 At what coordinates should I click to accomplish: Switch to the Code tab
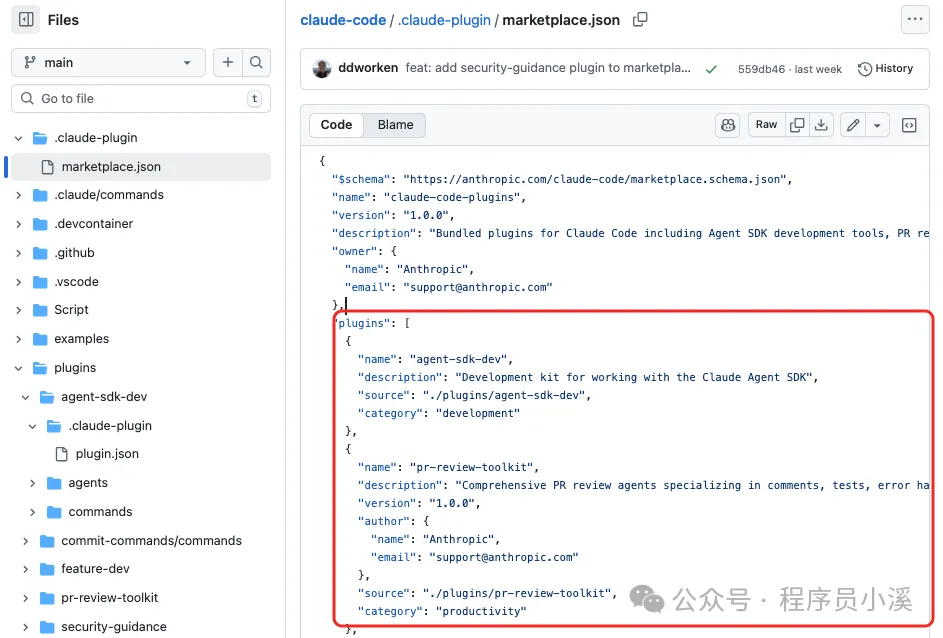point(336,125)
